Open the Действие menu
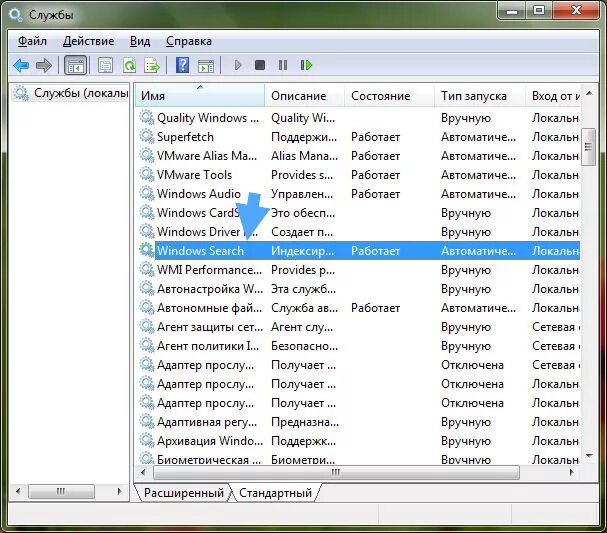This screenshot has width=607, height=533. [88, 41]
